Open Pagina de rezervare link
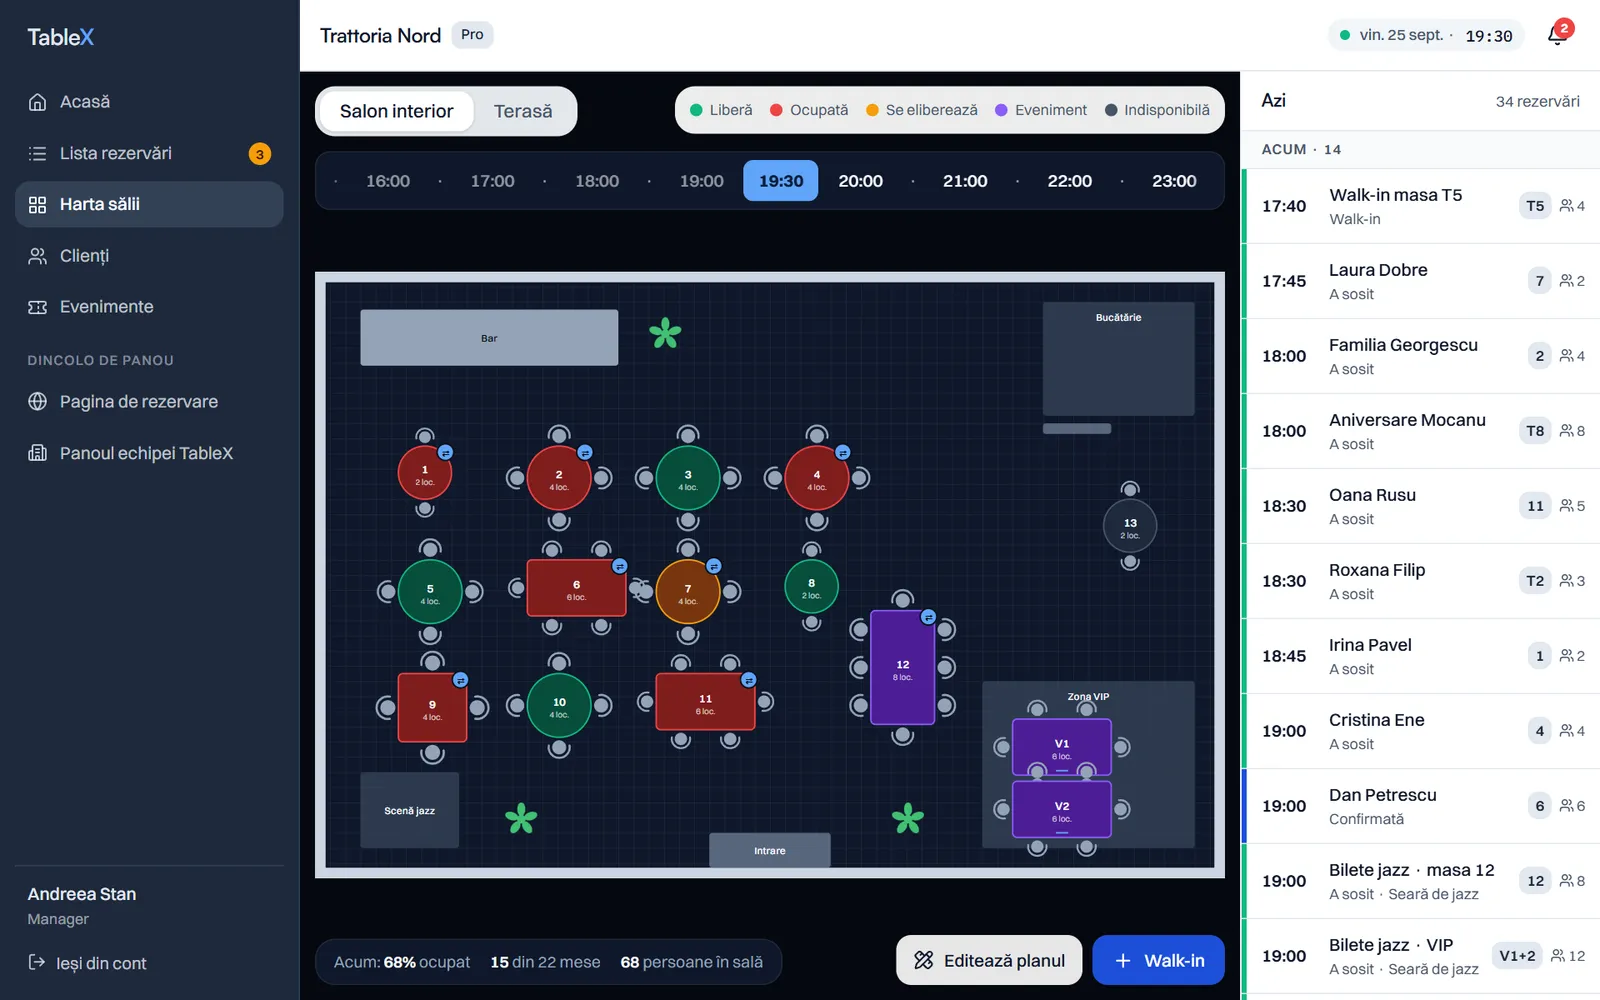Viewport: 1600px width, 1000px height. coord(149,401)
